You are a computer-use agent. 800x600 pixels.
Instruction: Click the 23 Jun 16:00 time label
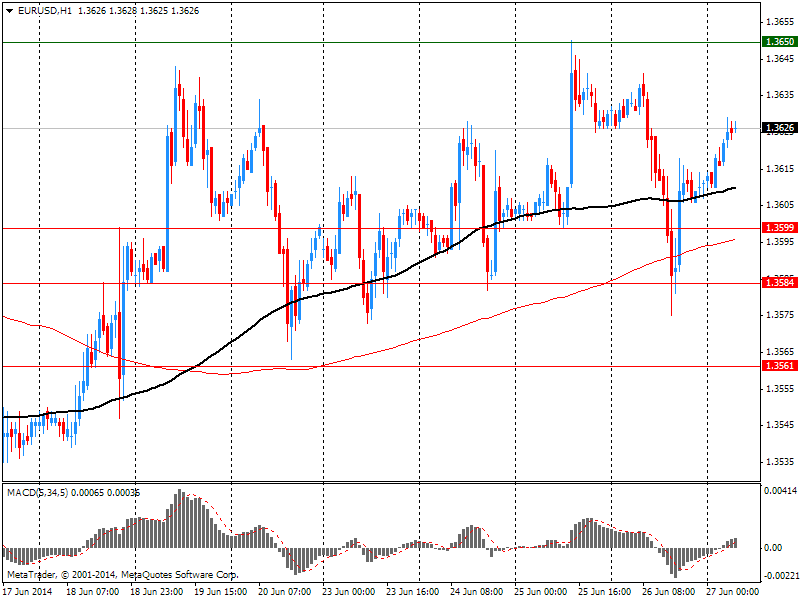413,592
